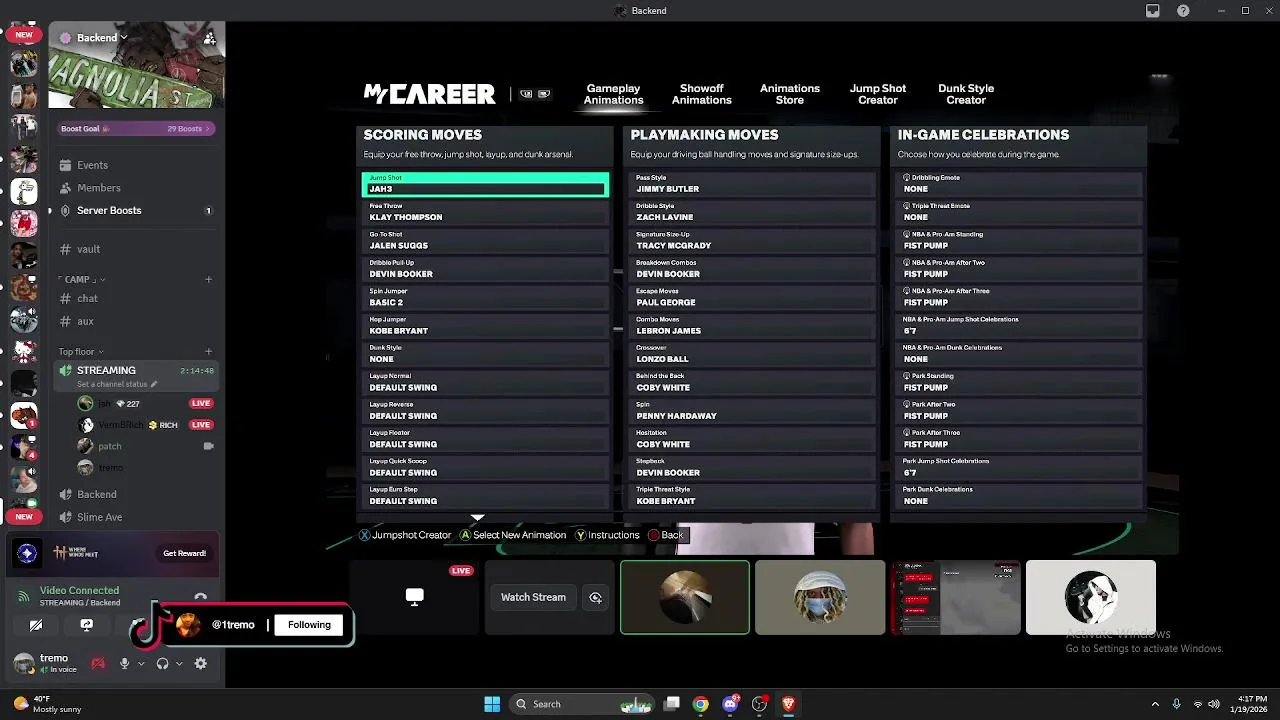
Task: Collapse the CAMP channel category
Action: (x=81, y=279)
